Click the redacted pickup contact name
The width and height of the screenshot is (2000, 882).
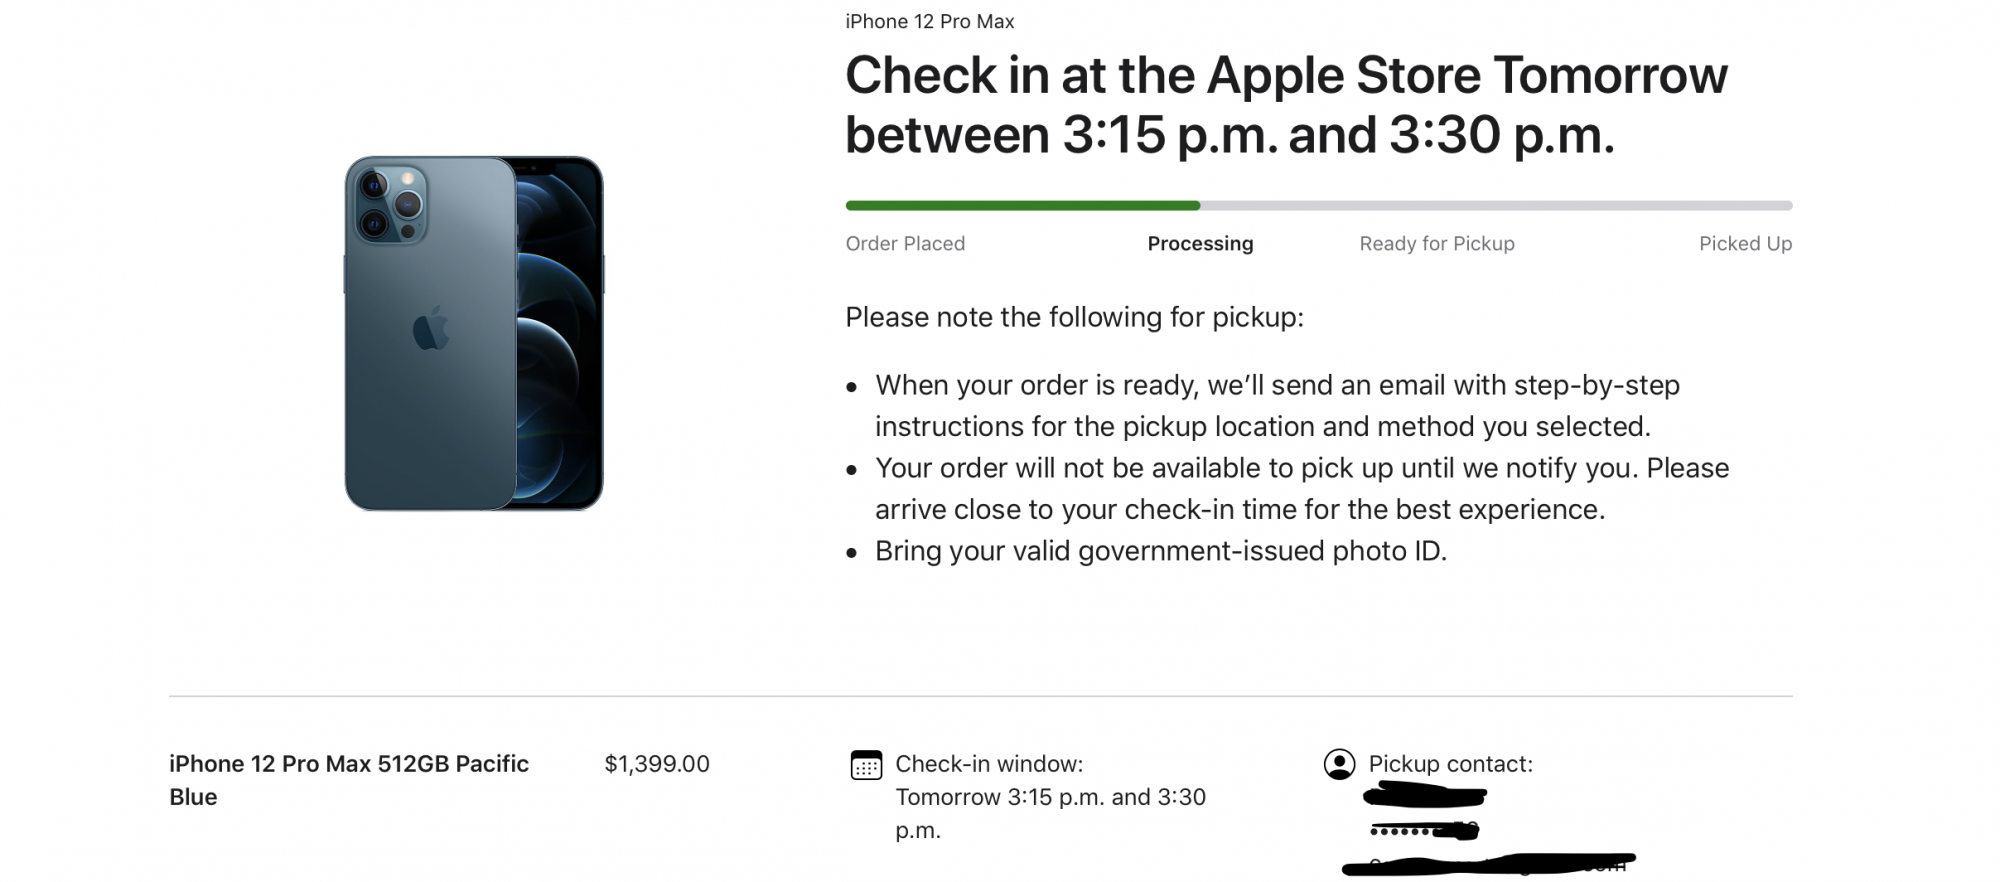point(1424,796)
